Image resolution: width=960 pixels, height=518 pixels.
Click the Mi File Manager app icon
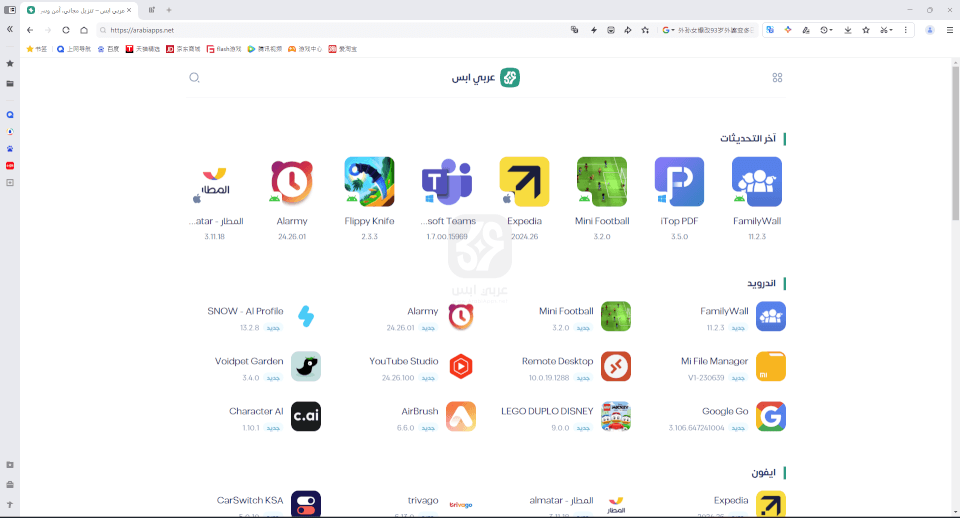pos(771,366)
